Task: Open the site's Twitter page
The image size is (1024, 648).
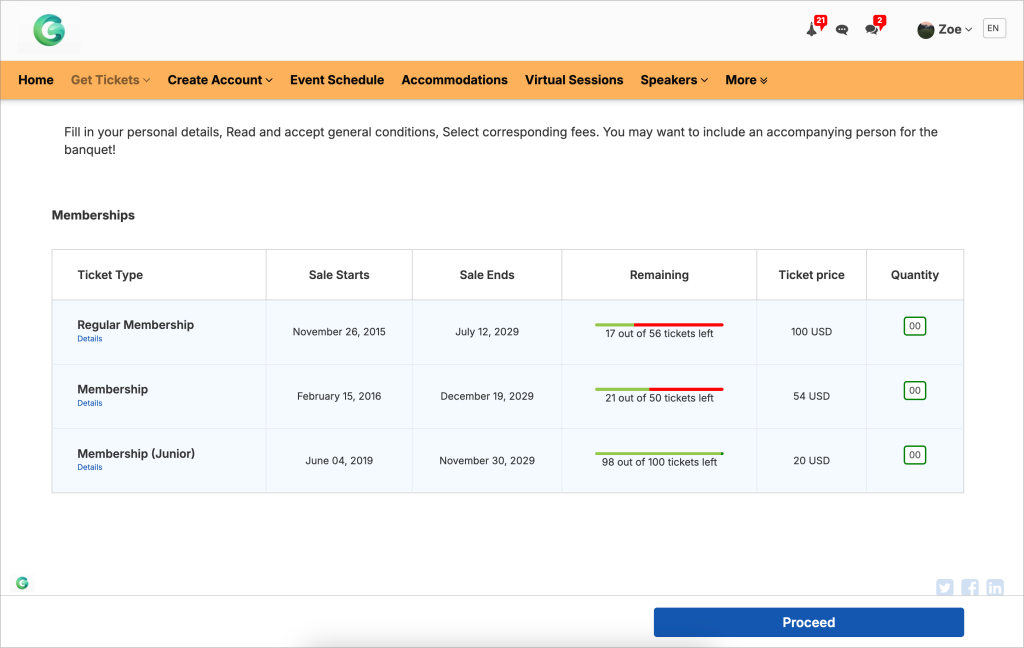Action: click(944, 587)
